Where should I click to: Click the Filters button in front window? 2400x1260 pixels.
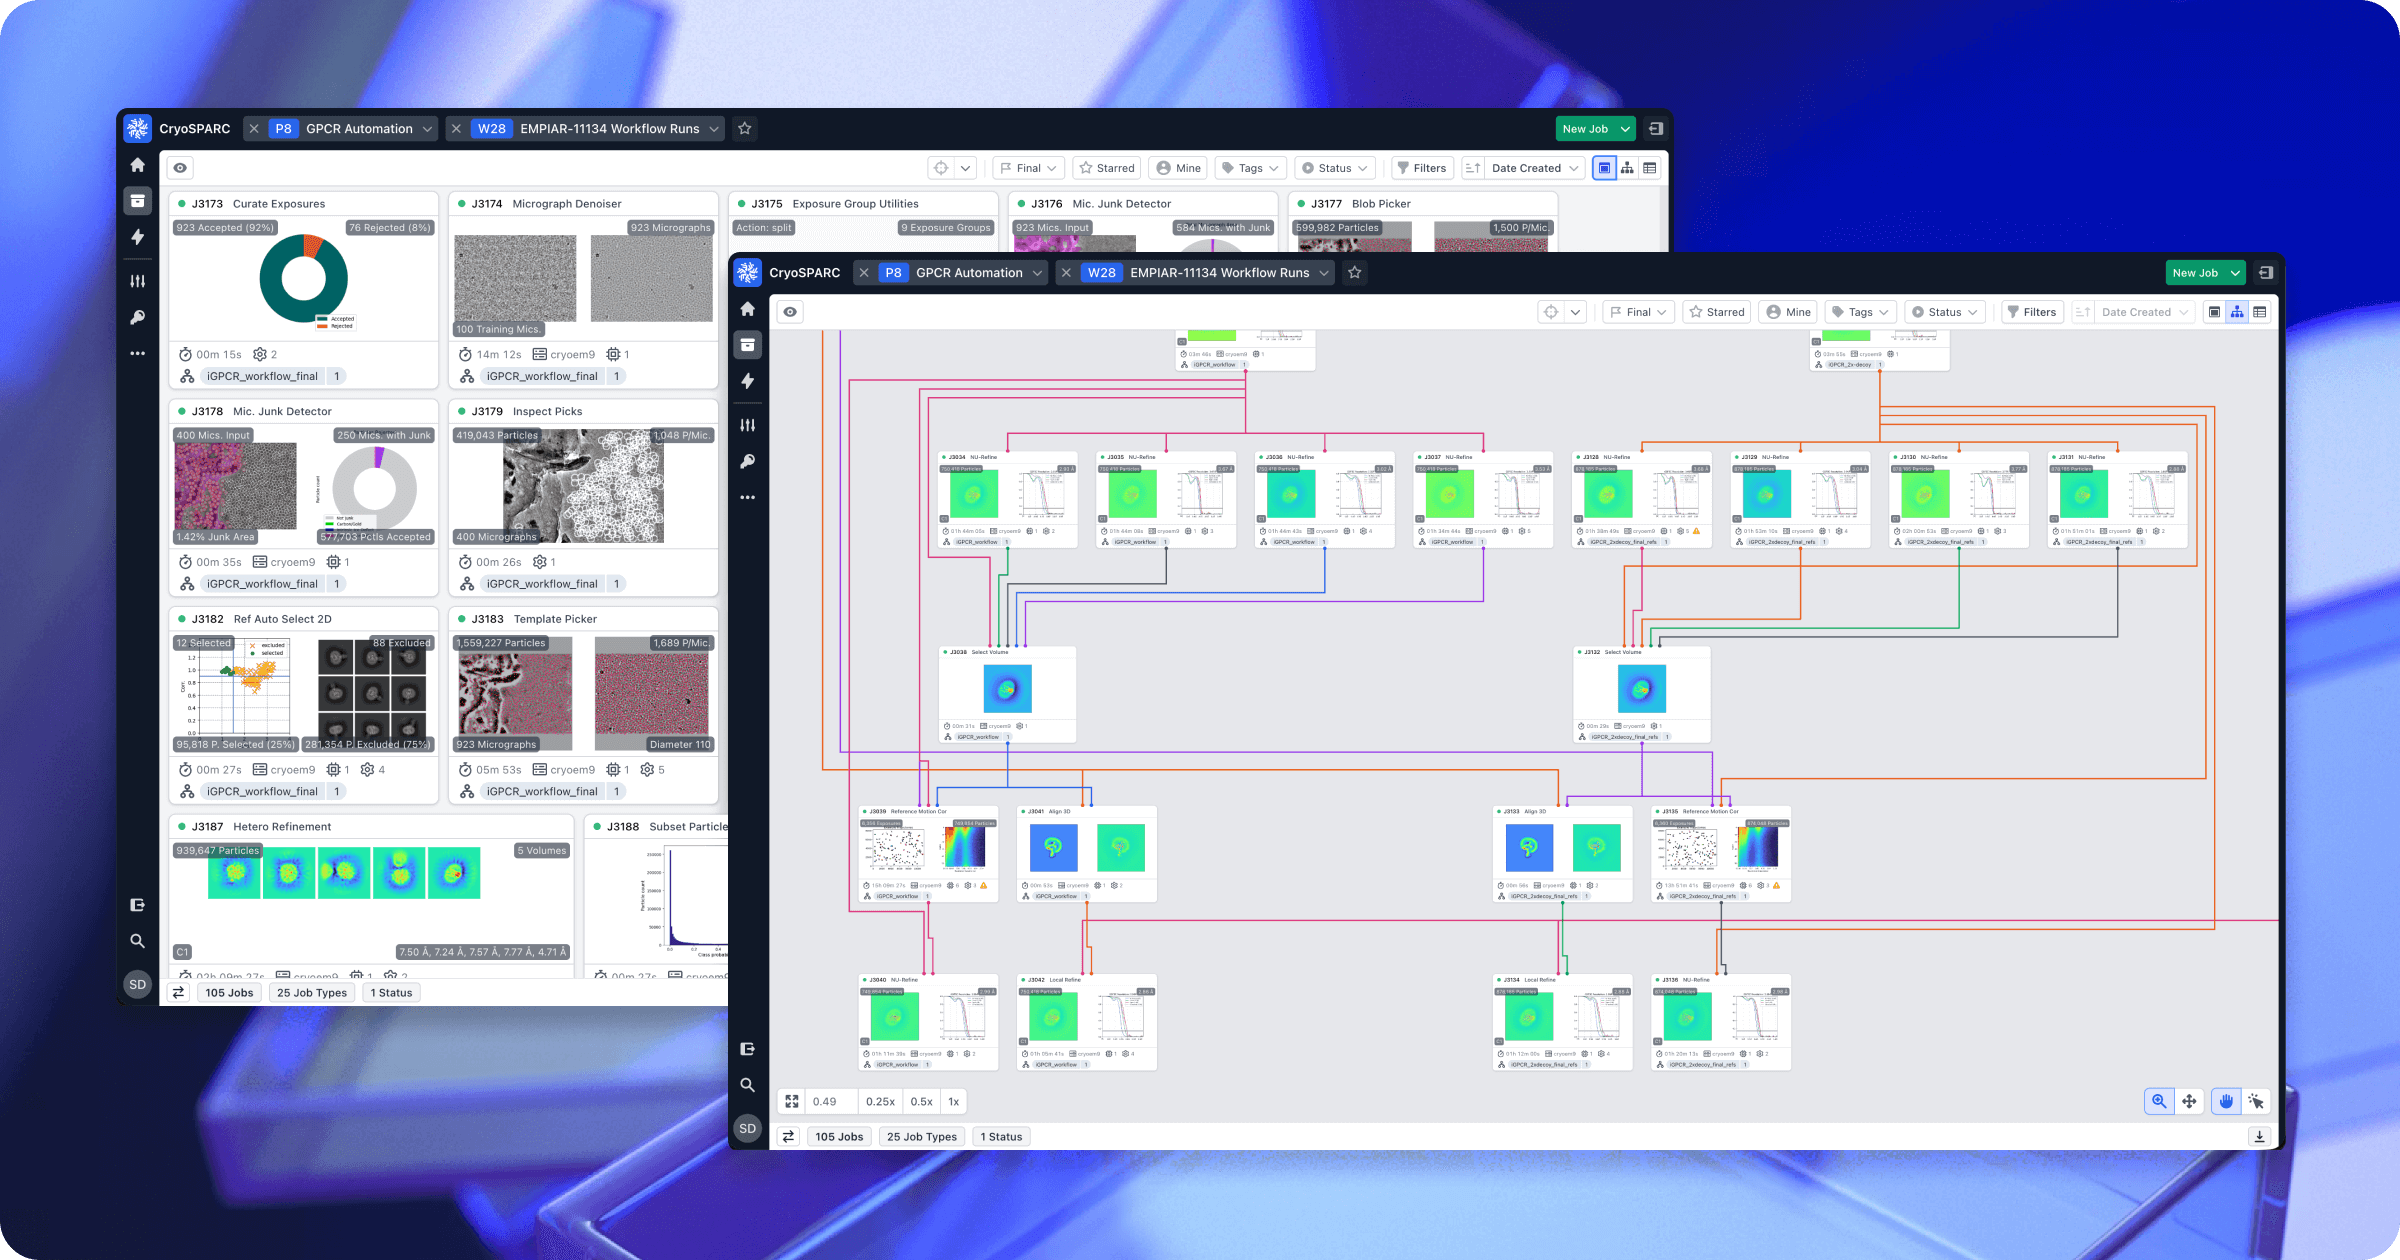point(2031,312)
